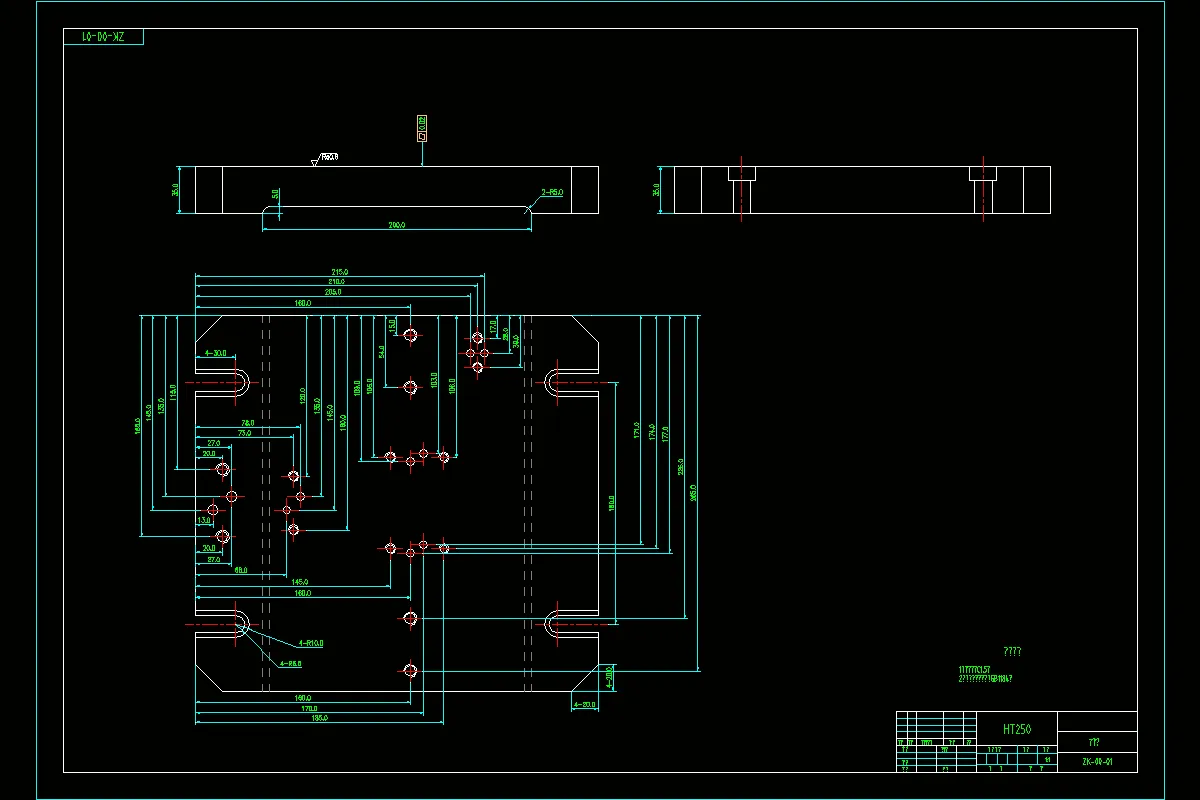This screenshot has height=800, width=1200.
Task: Click the flatness tolerance frame above top view
Action: click(x=422, y=128)
